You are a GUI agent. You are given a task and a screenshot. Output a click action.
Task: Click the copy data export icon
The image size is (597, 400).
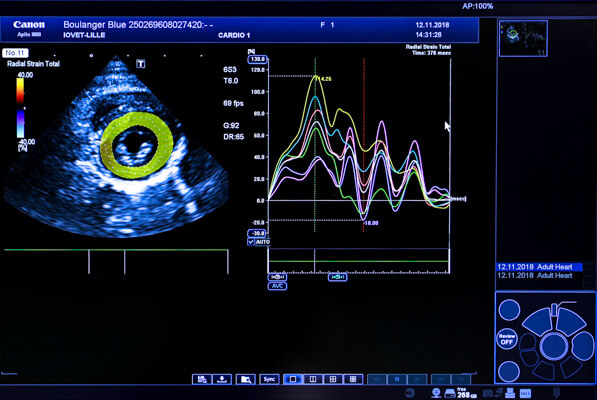click(202, 379)
